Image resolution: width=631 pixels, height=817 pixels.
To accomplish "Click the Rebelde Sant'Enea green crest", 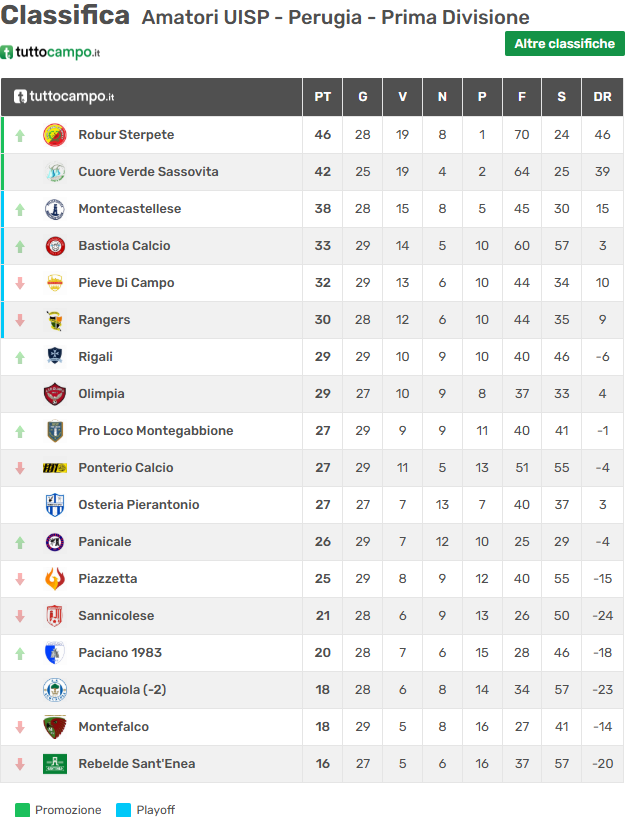I will [54, 764].
